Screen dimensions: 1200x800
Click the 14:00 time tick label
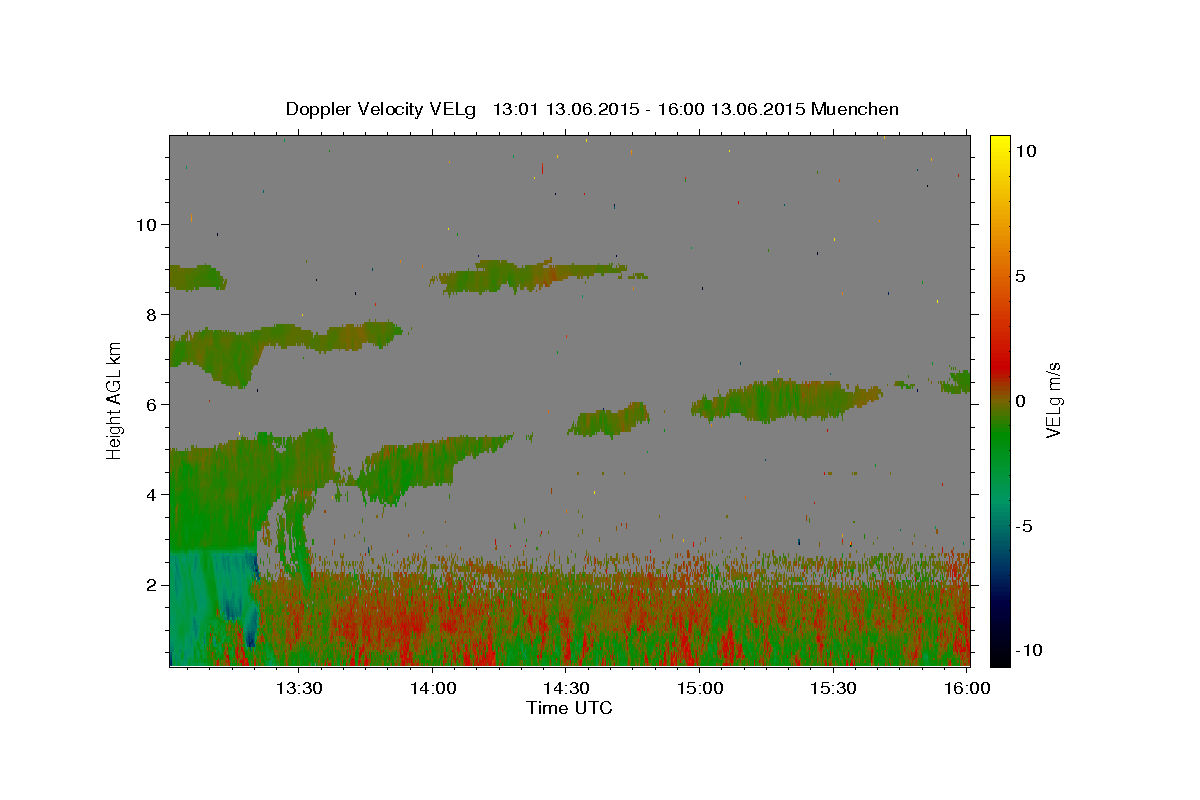point(433,688)
